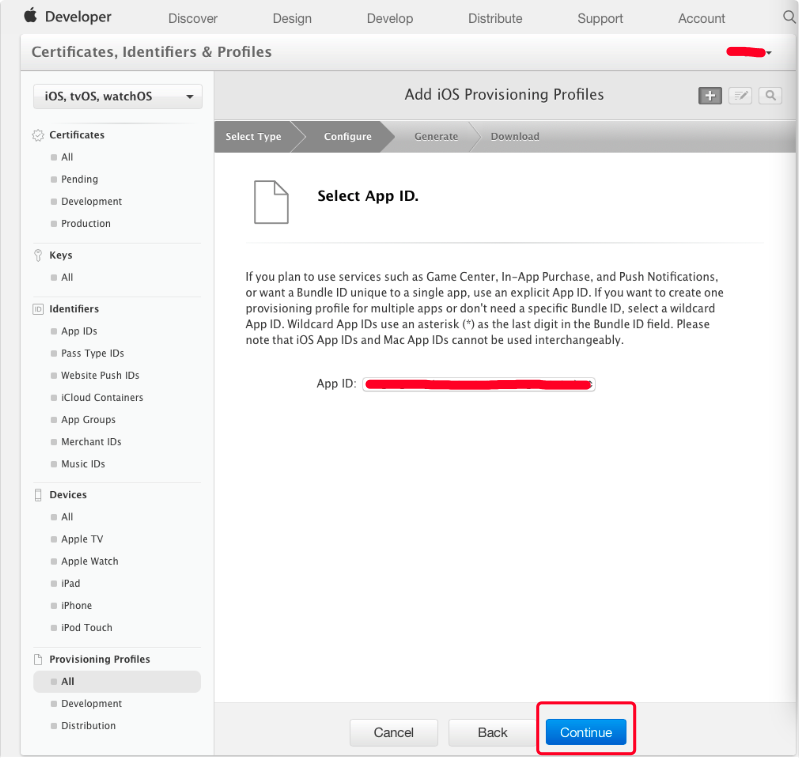Screen dimensions: 799x760
Task: Click the Developer home link
Action: (x=78, y=17)
